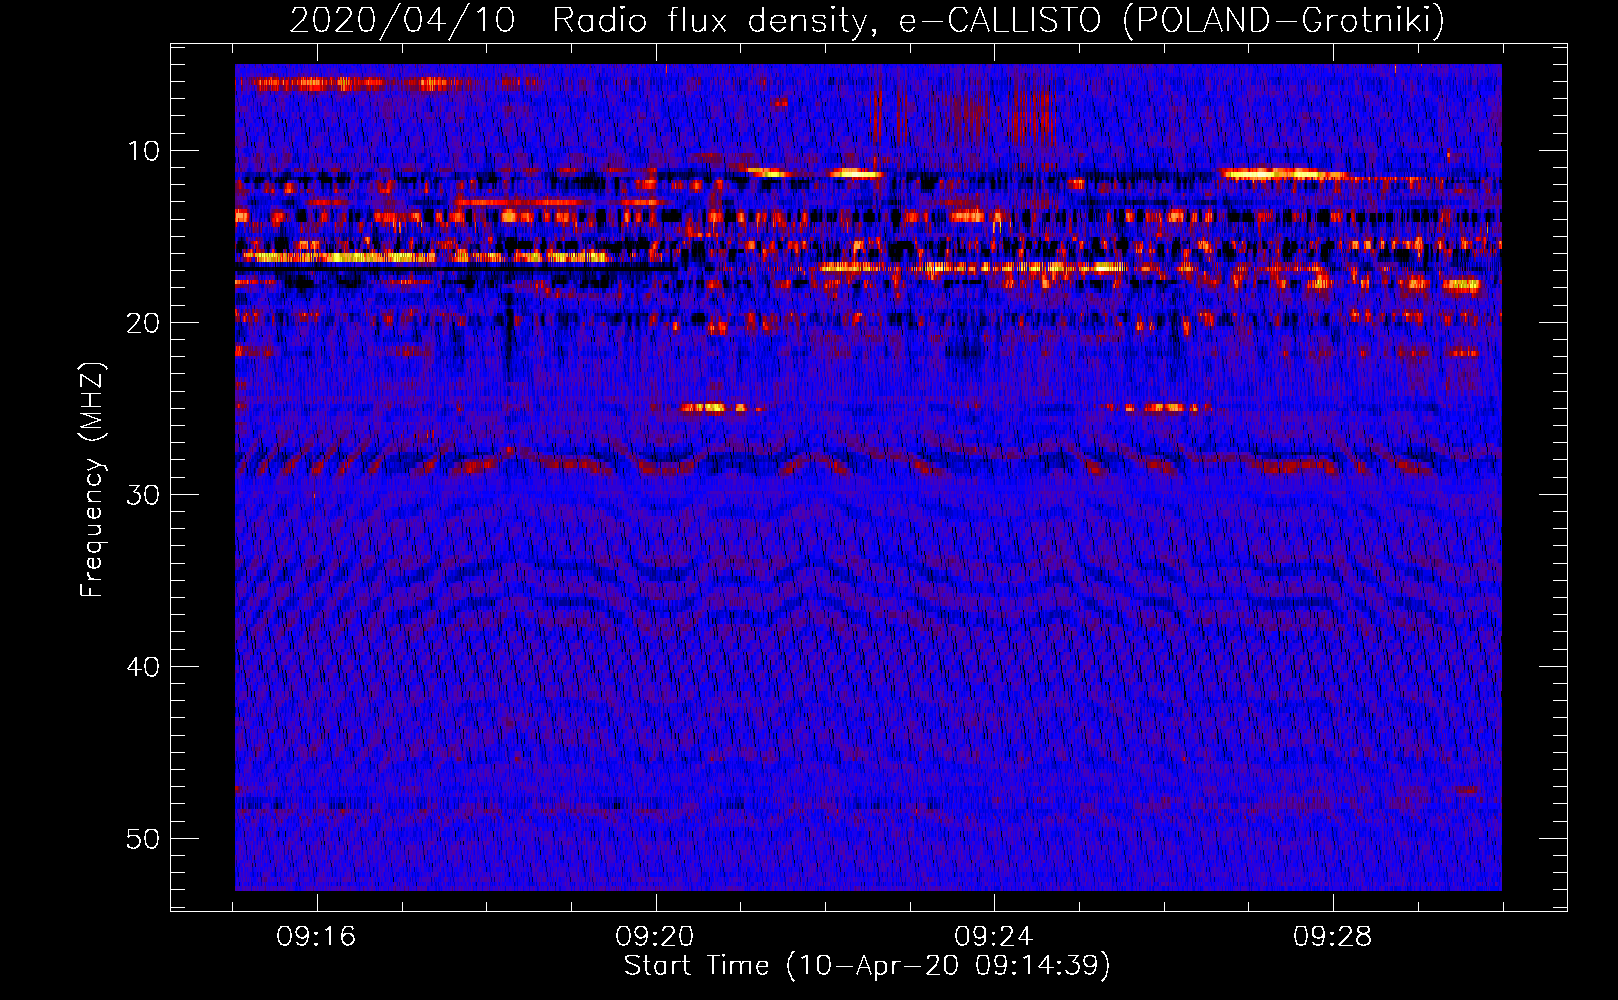Viewport: 1618px width, 1000px height.
Task: Click the 30 MHz frequency tick label
Action: (144, 495)
